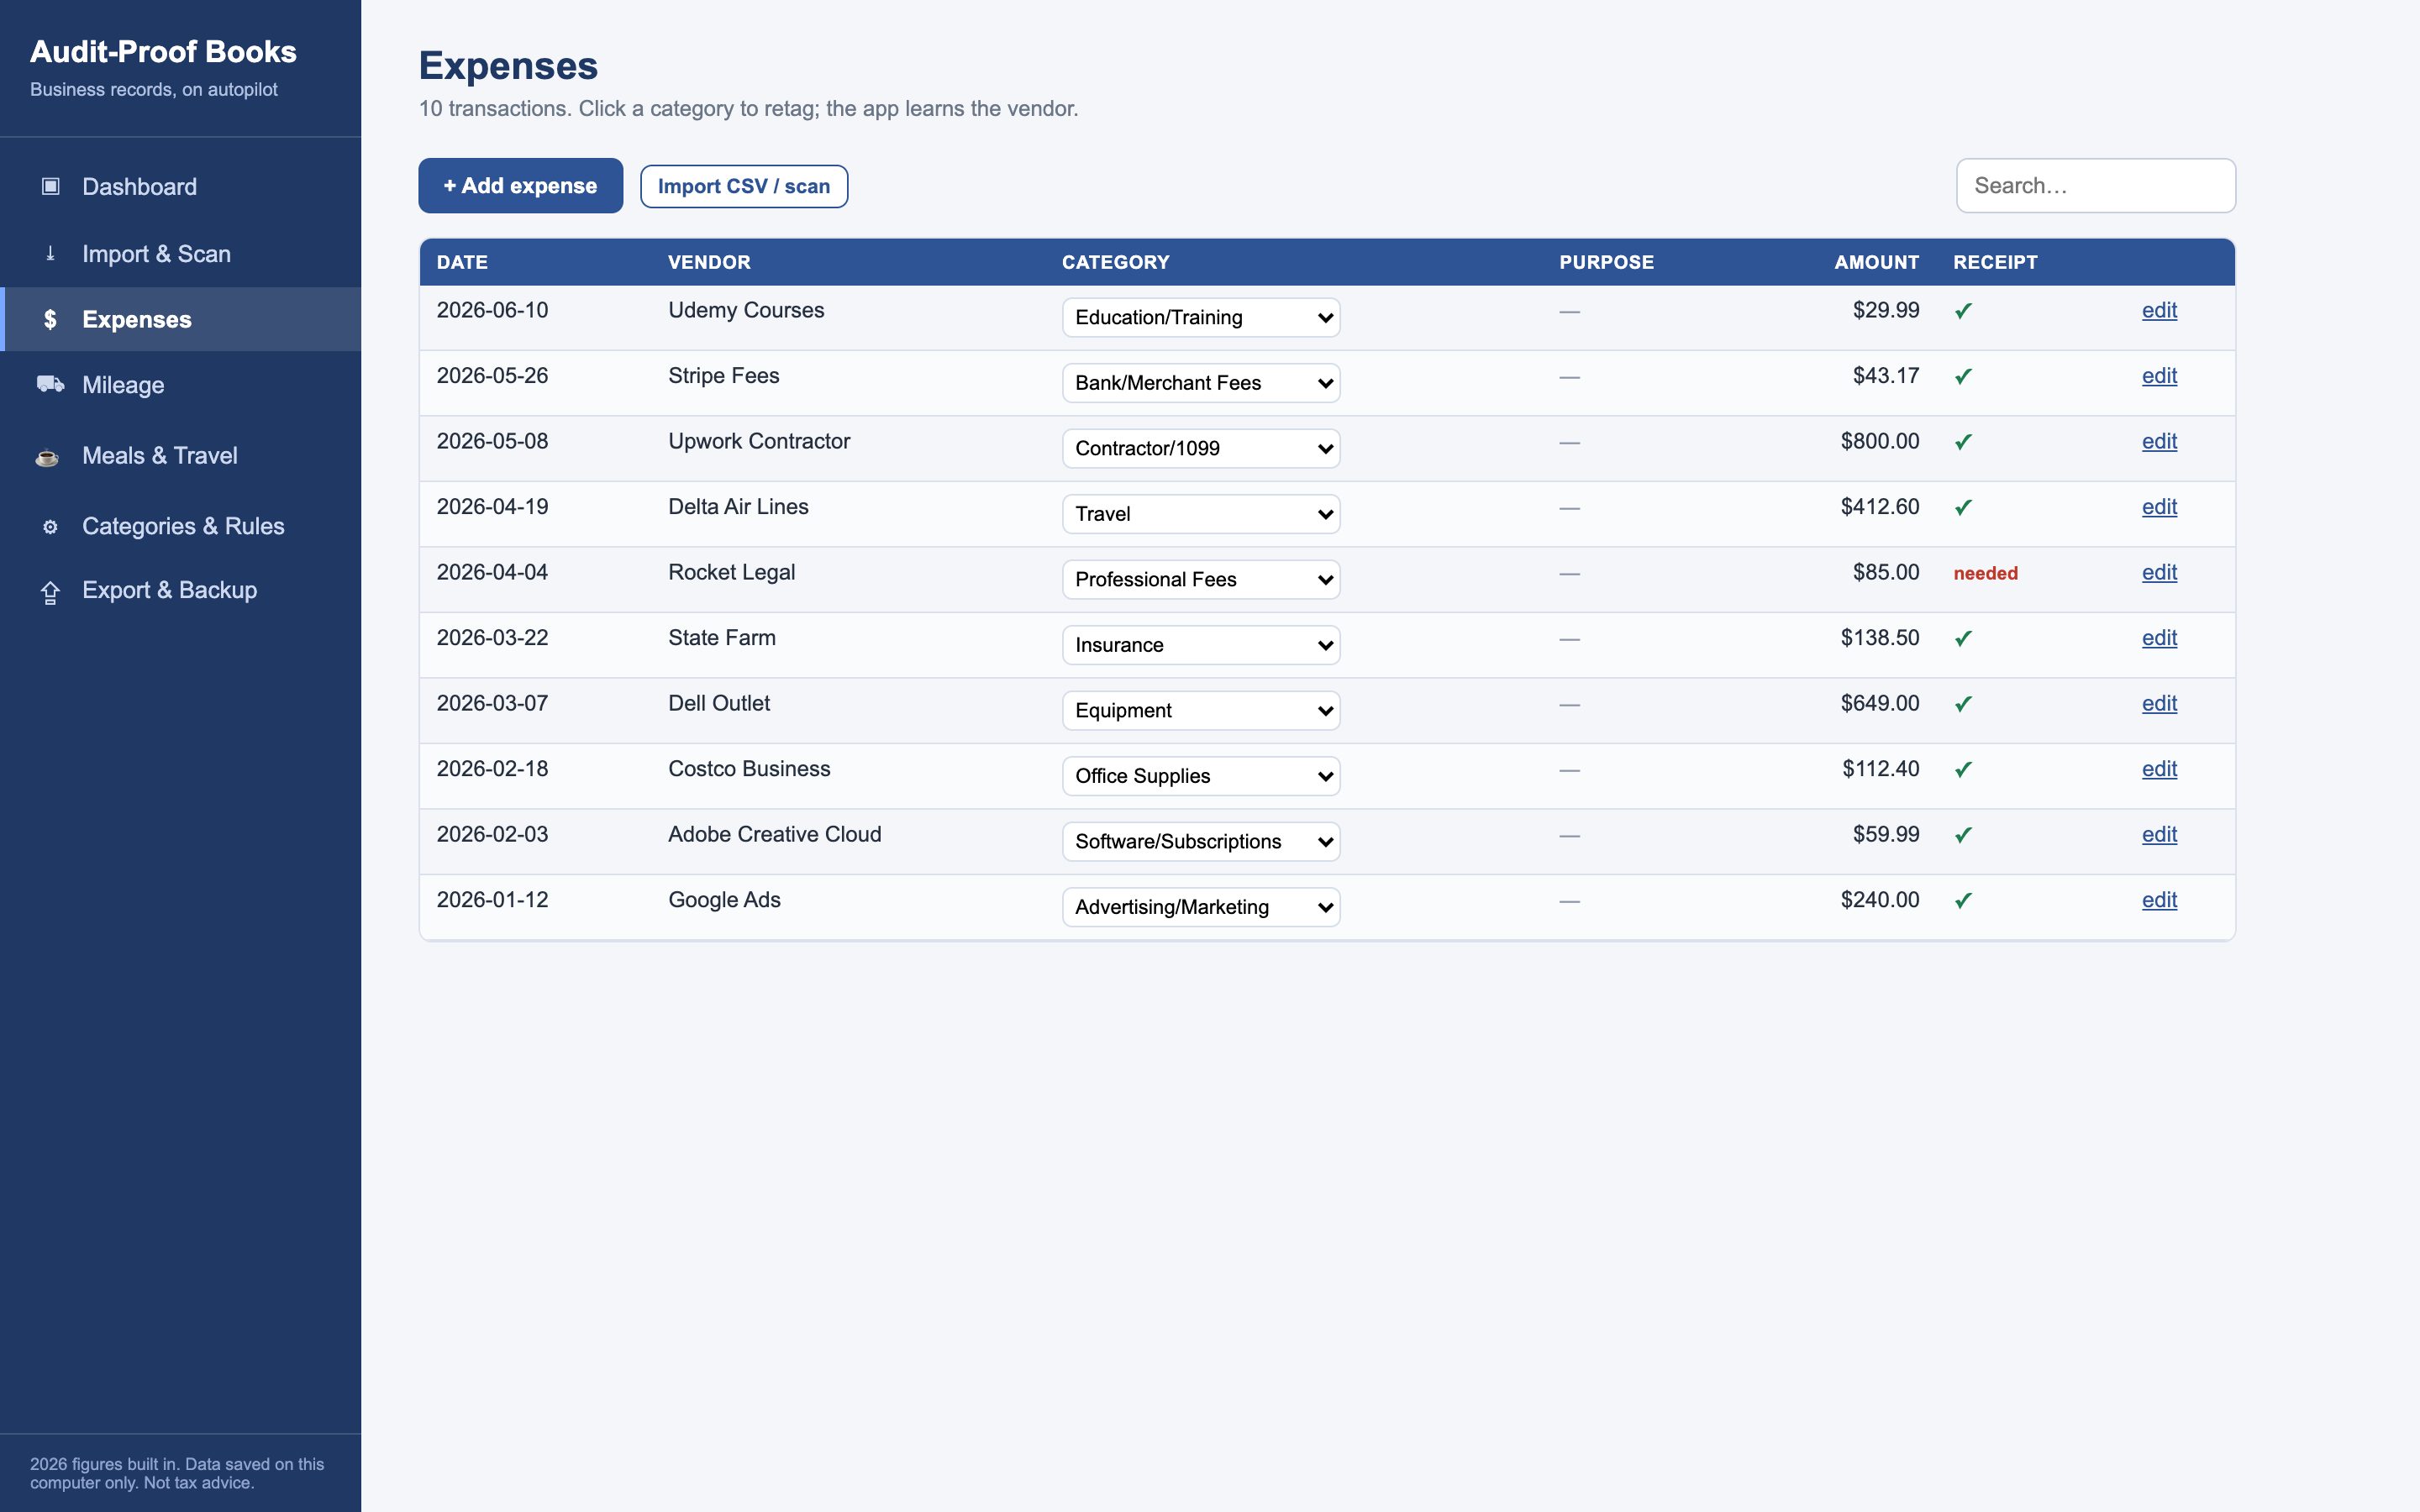Click the AMOUNT column header

pyautogui.click(x=1876, y=262)
